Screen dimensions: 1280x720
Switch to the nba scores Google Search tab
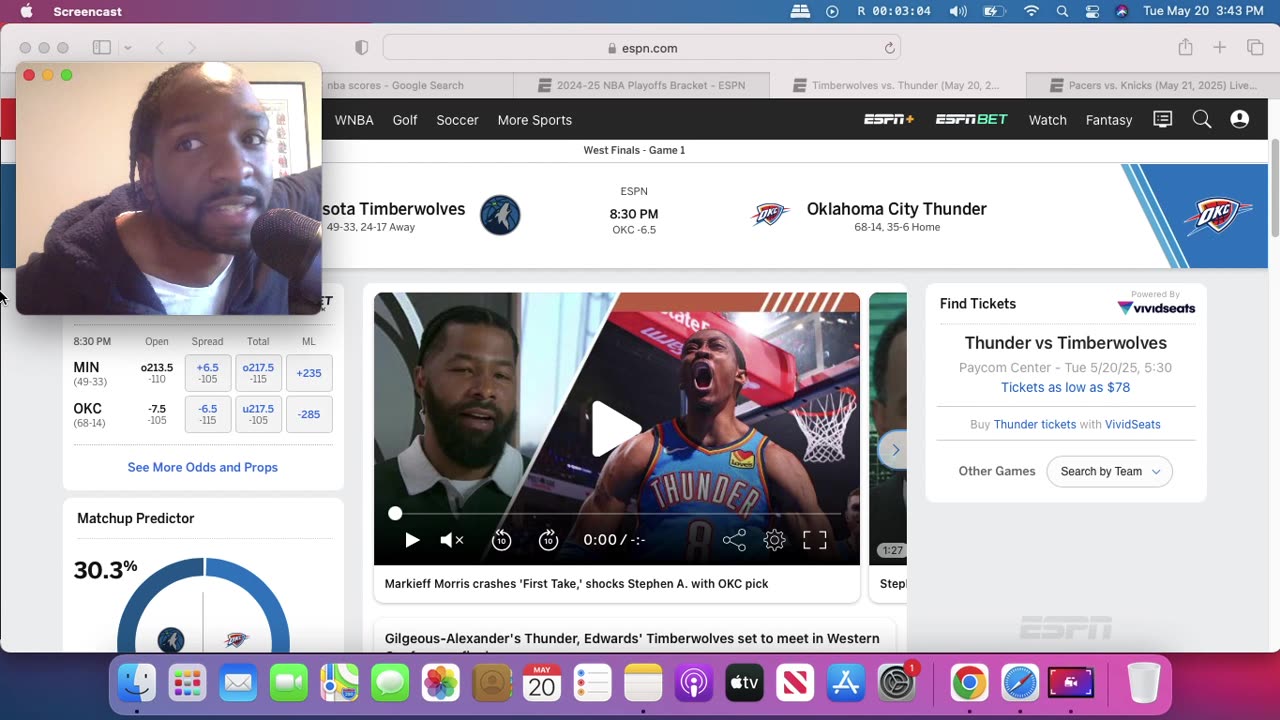pos(396,86)
